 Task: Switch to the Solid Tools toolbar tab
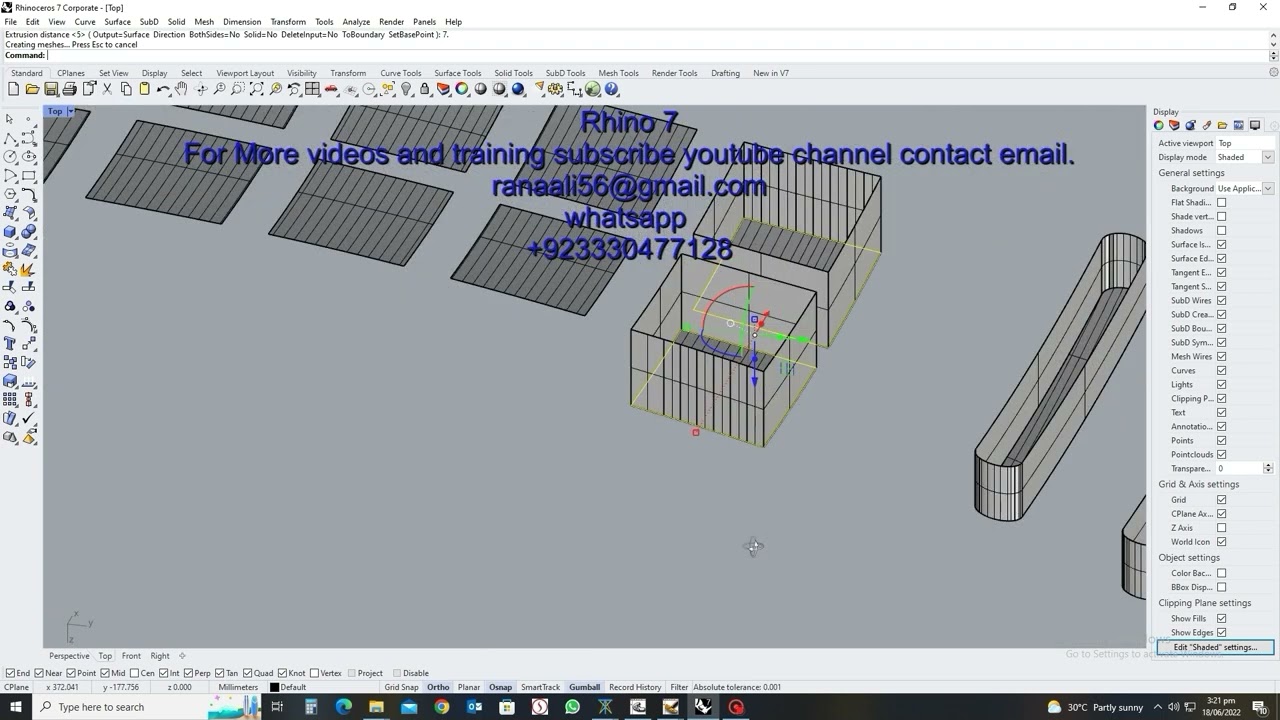(513, 73)
